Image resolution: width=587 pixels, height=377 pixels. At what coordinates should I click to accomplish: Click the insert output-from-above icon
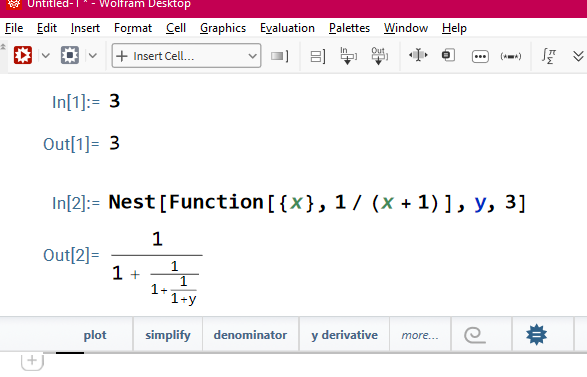click(x=379, y=55)
